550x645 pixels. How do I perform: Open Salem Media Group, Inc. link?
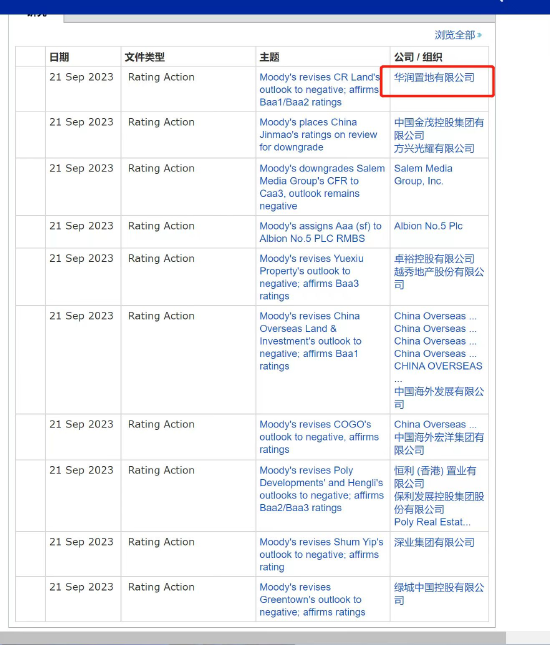point(423,174)
